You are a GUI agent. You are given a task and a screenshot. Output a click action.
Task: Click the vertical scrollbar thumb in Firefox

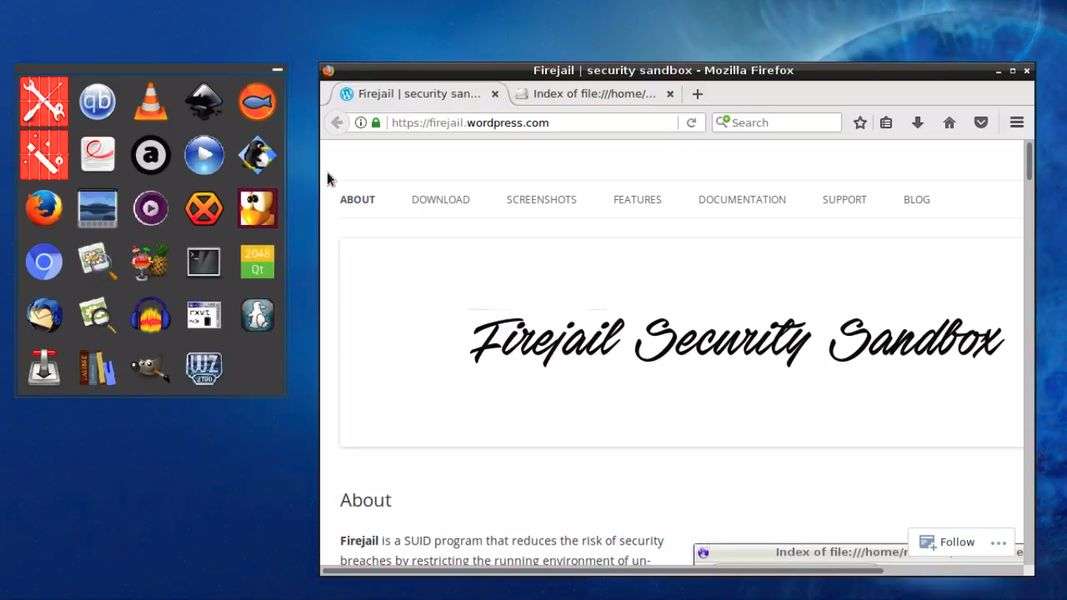[1029, 161]
